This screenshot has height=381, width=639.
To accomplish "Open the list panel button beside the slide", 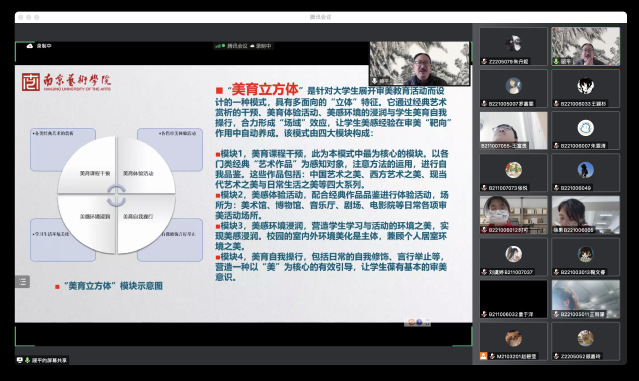I will (x=22, y=282).
